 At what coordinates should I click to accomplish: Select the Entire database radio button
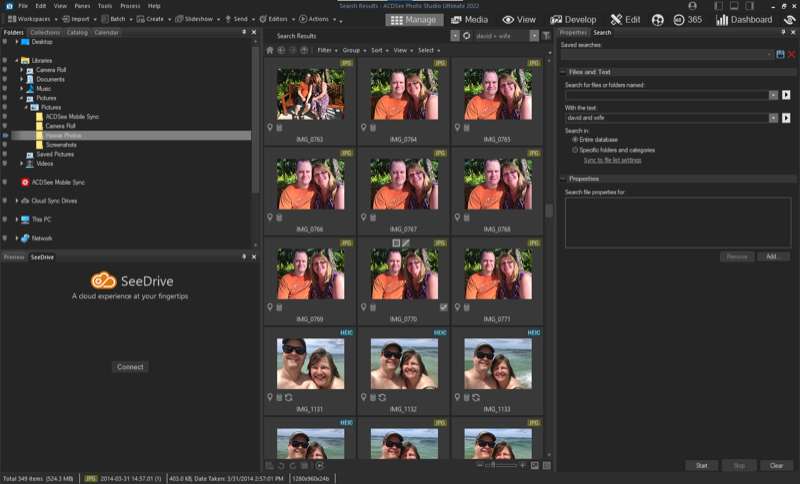point(575,139)
